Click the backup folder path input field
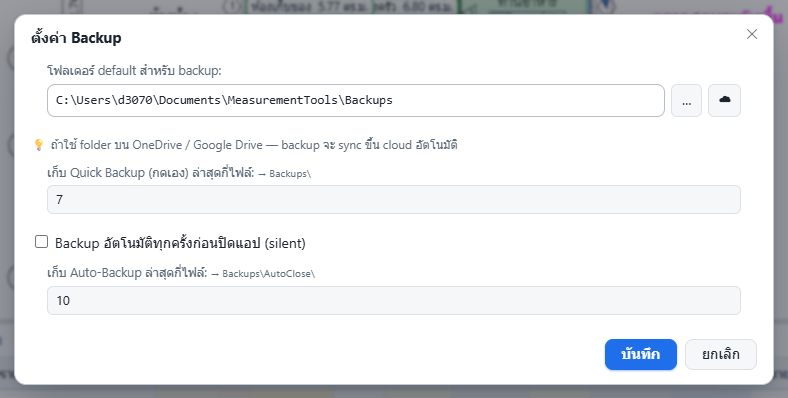Screen dimensions: 788x398 coord(356,101)
